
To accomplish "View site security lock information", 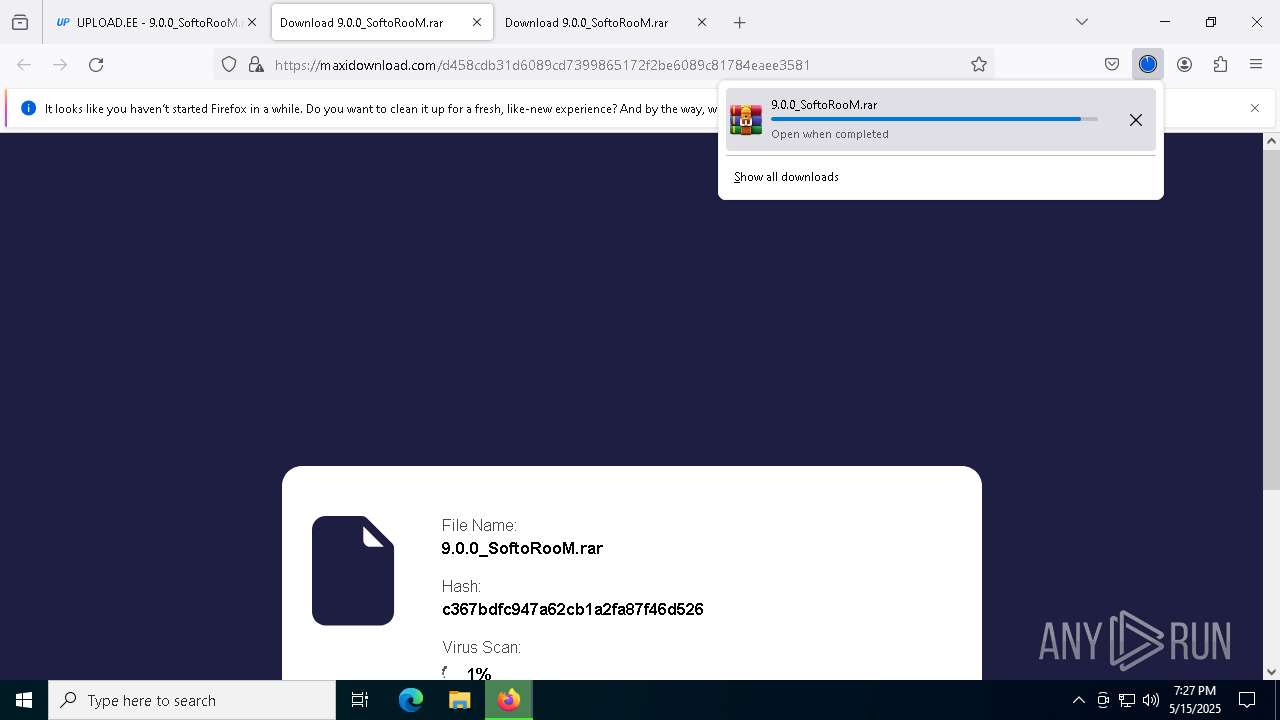I will pyautogui.click(x=256, y=64).
